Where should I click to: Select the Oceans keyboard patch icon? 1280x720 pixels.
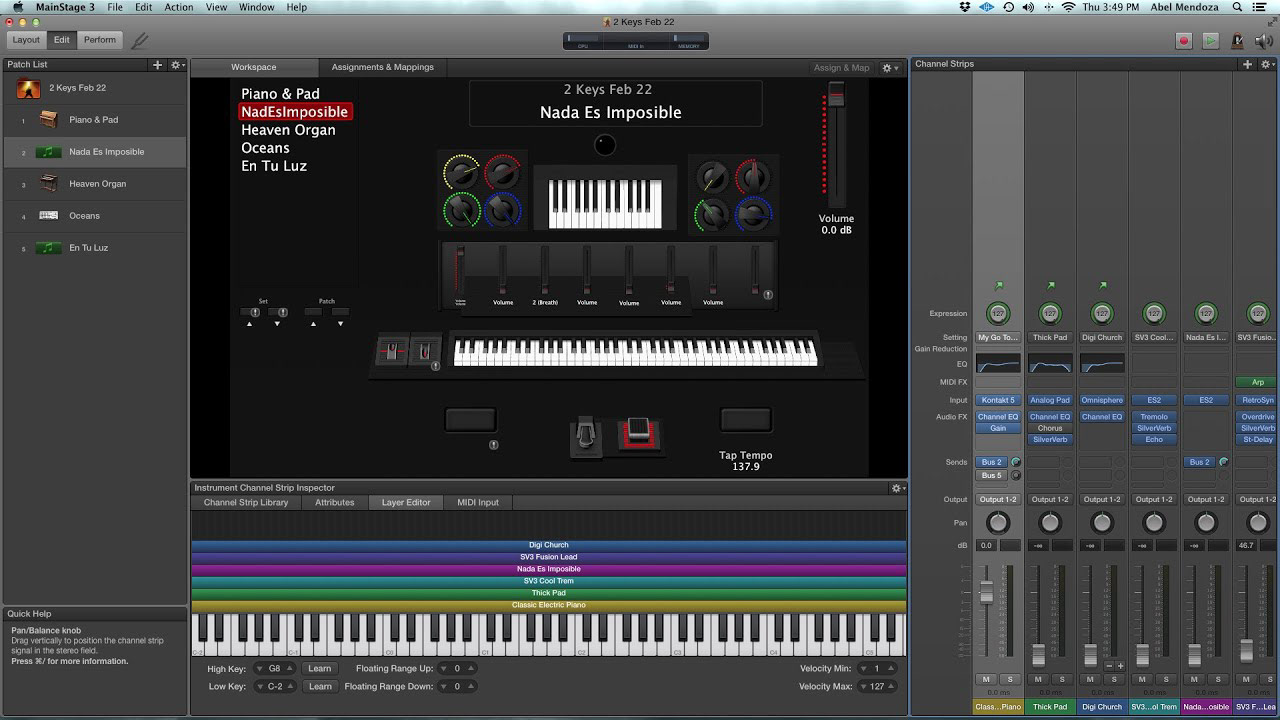(x=48, y=215)
